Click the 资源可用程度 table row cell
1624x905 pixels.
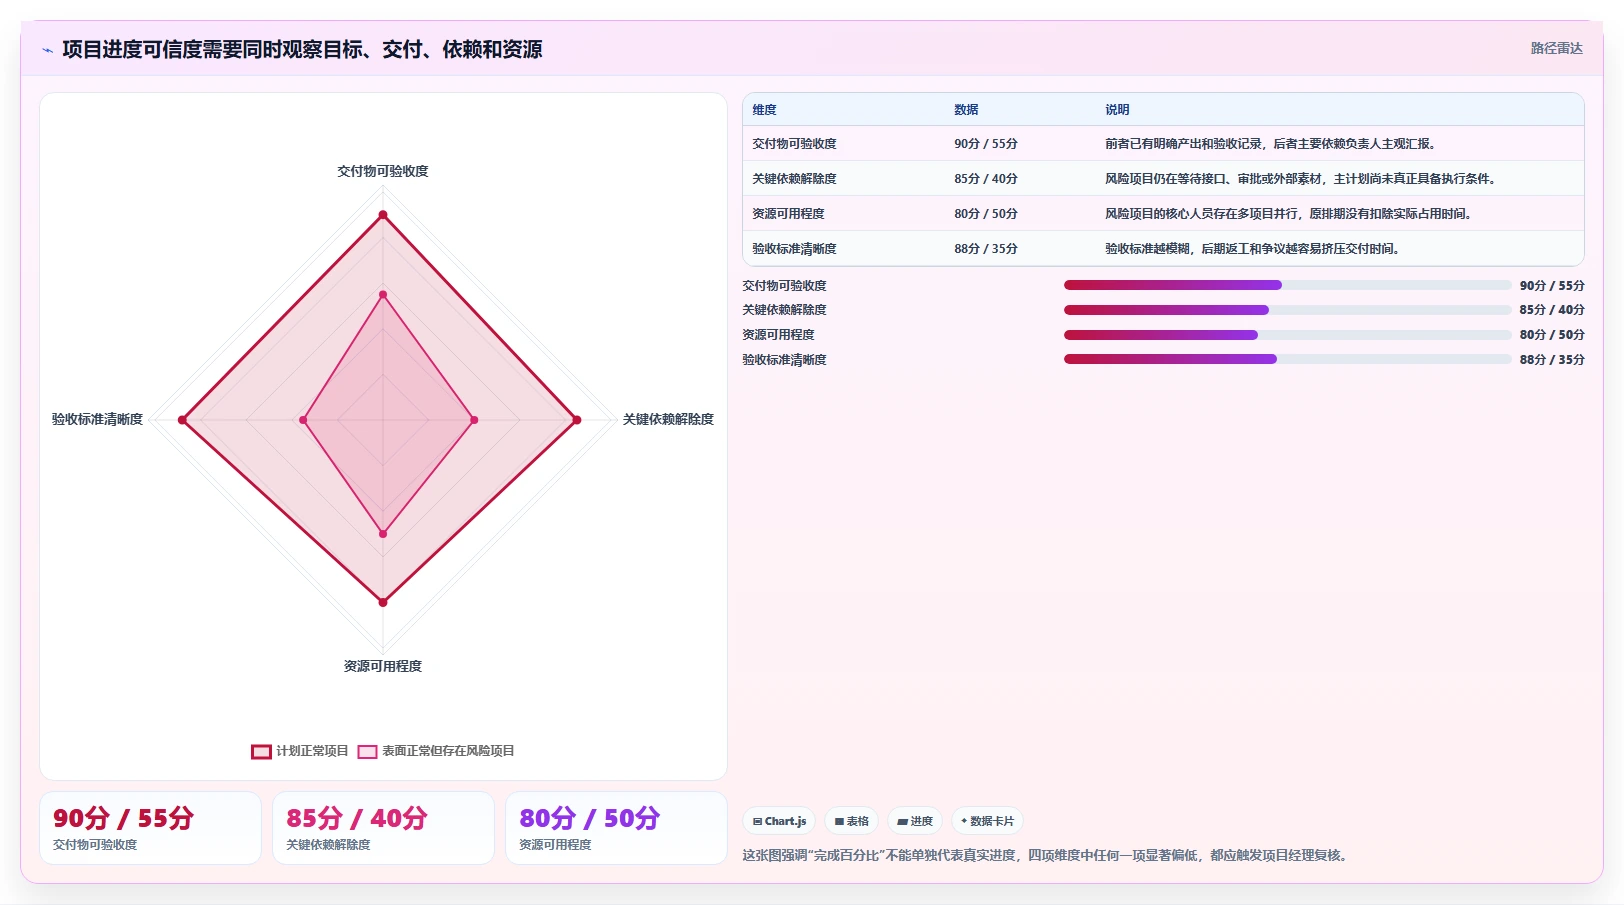tap(788, 214)
